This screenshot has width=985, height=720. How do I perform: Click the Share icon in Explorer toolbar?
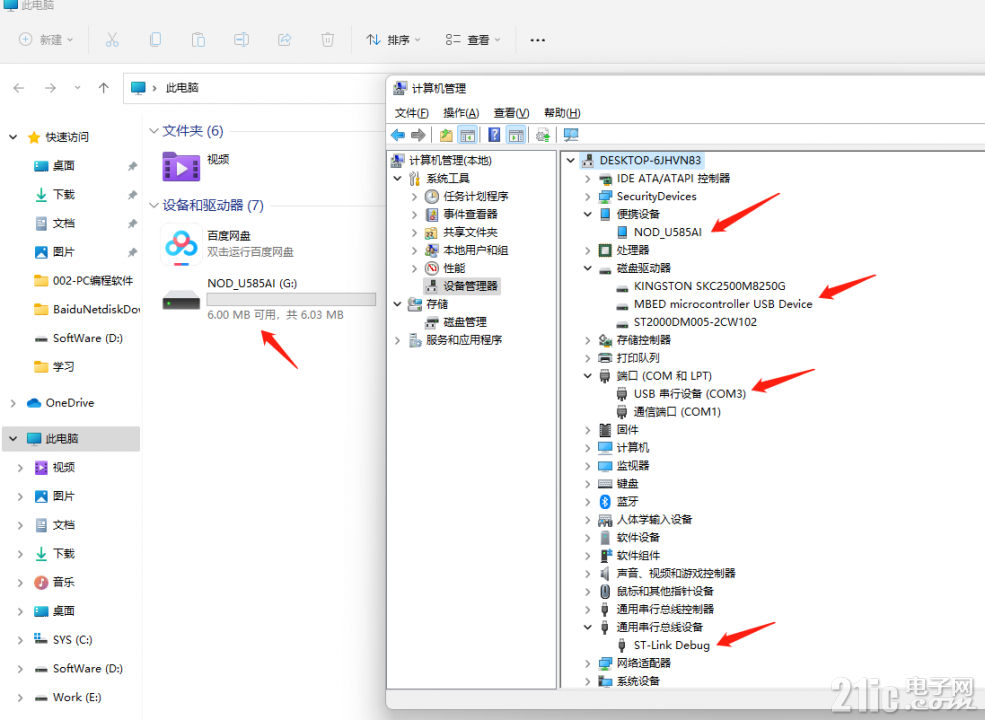(285, 40)
